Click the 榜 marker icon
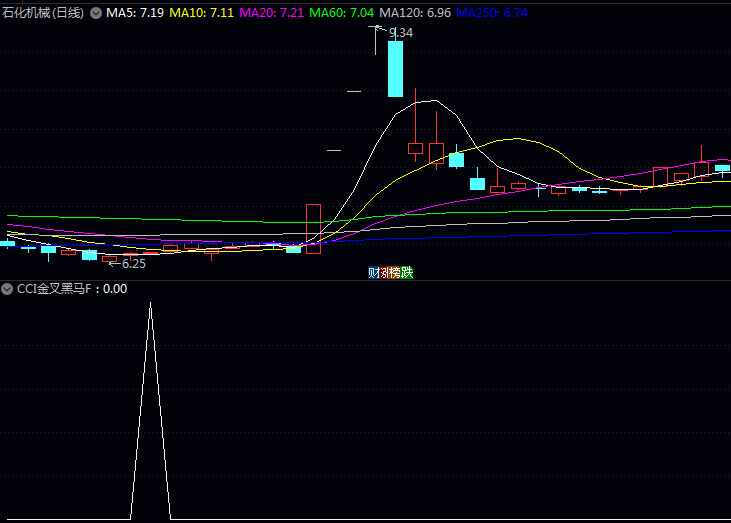The width and height of the screenshot is (731, 523). [396, 272]
